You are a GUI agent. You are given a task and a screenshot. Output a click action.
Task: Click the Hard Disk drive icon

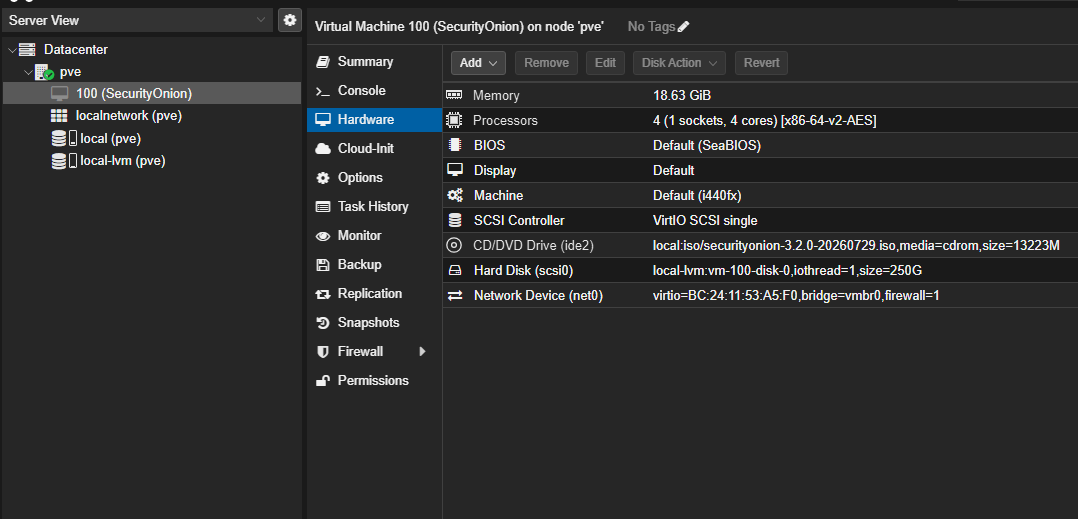pos(454,270)
